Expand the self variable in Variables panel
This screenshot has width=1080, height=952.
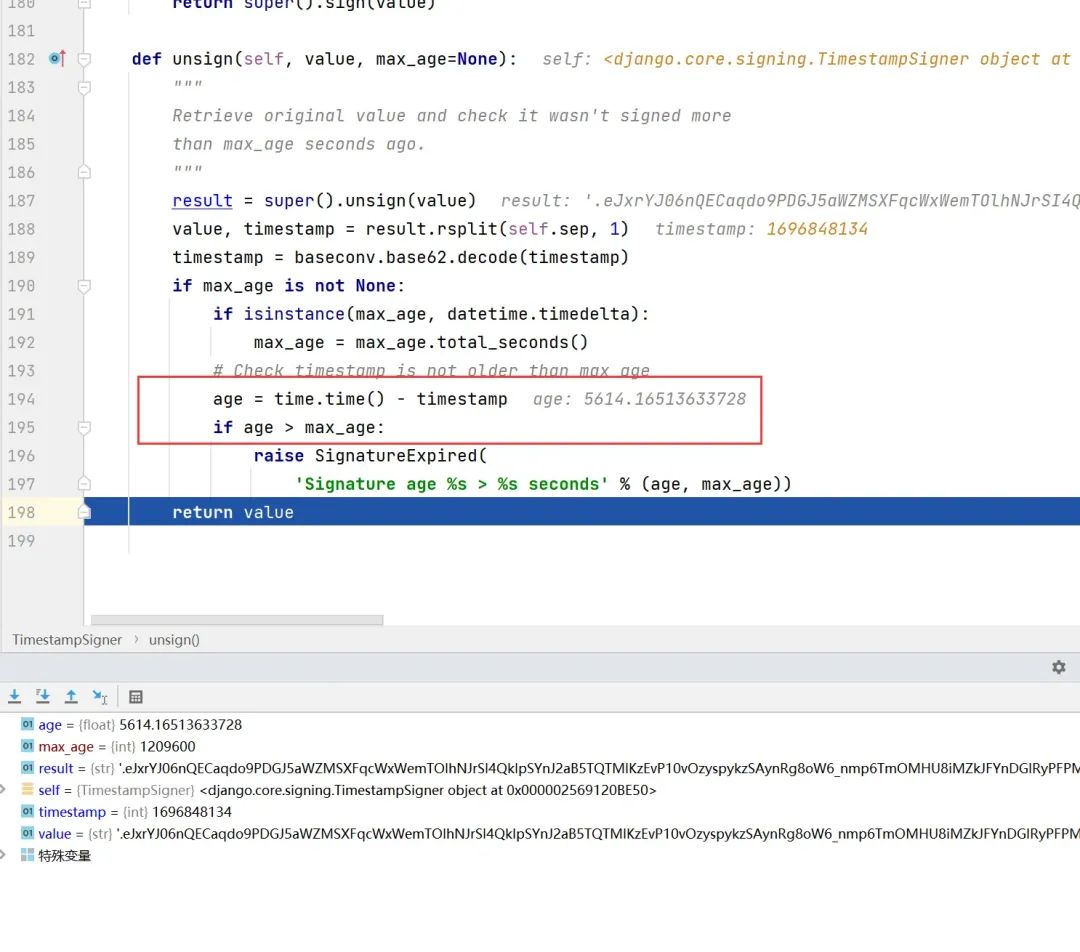[x=5, y=790]
